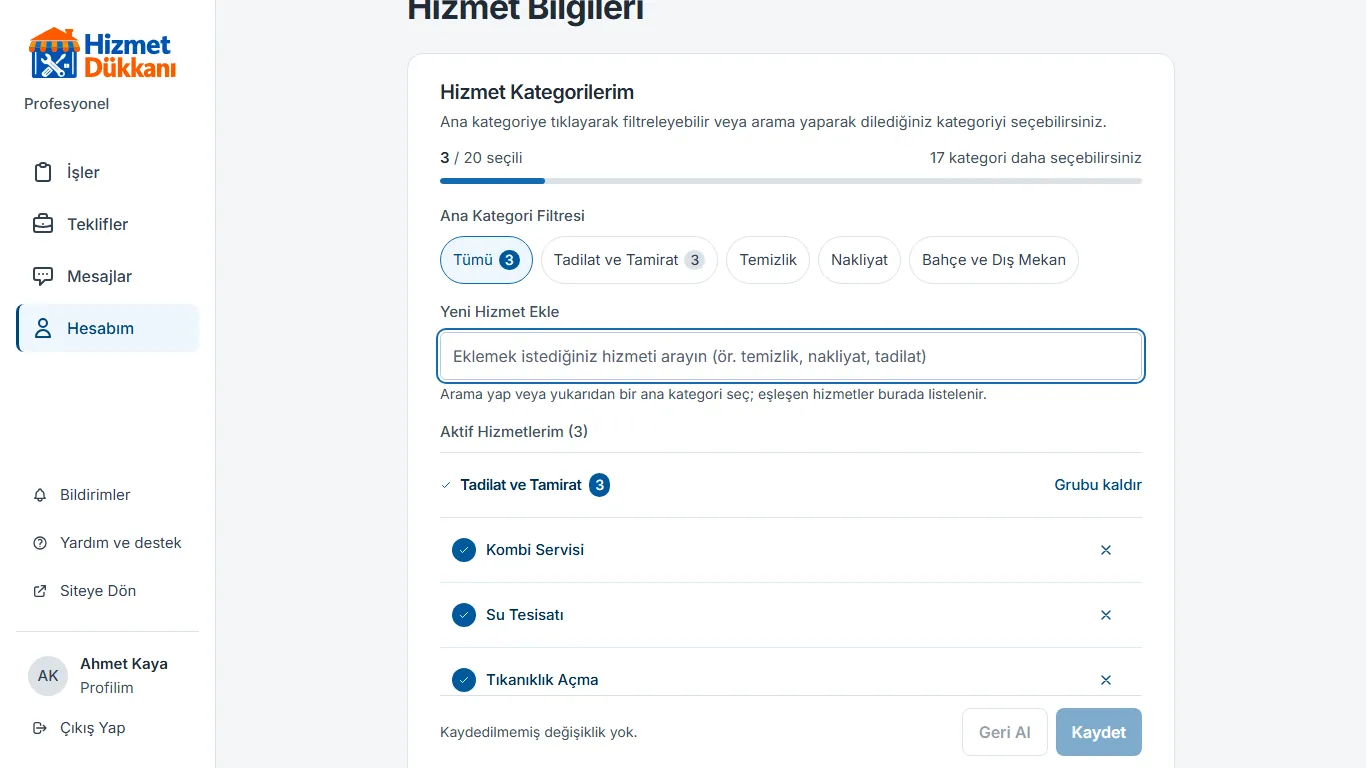Viewport: 1366px width, 768px height.
Task: Click Yardım ve destek question icon
Action: coord(40,543)
